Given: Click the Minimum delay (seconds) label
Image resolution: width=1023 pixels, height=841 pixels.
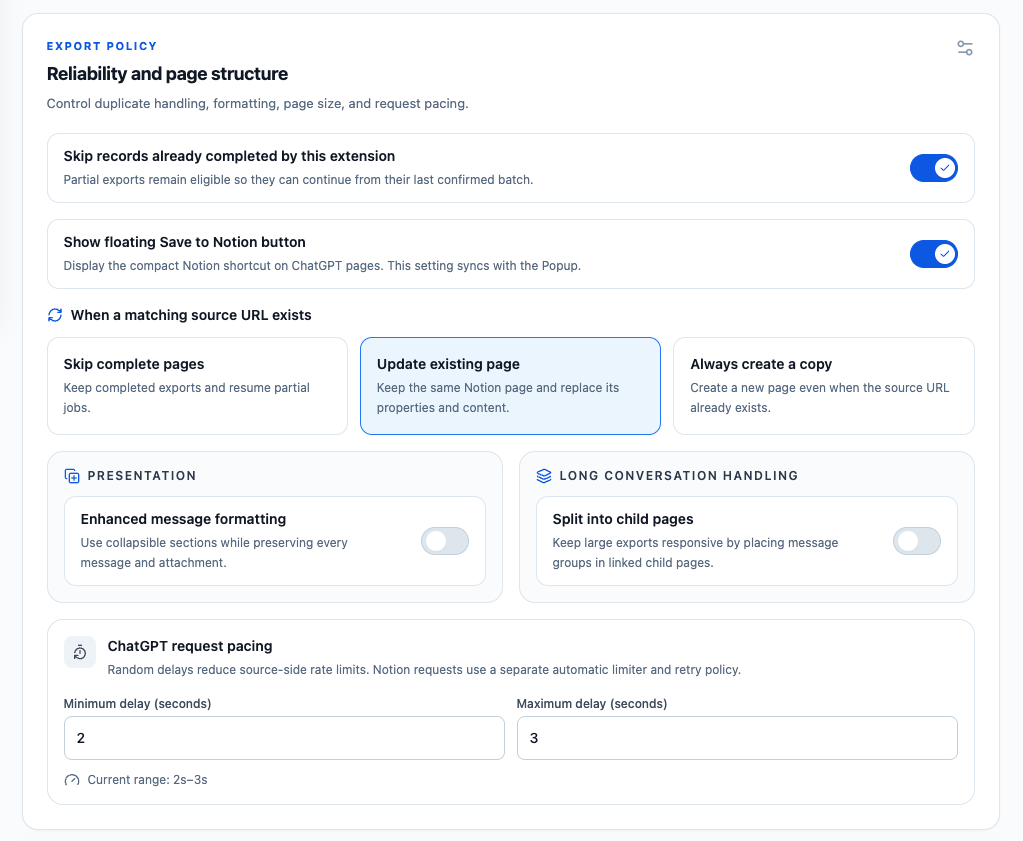Looking at the screenshot, I should point(137,703).
